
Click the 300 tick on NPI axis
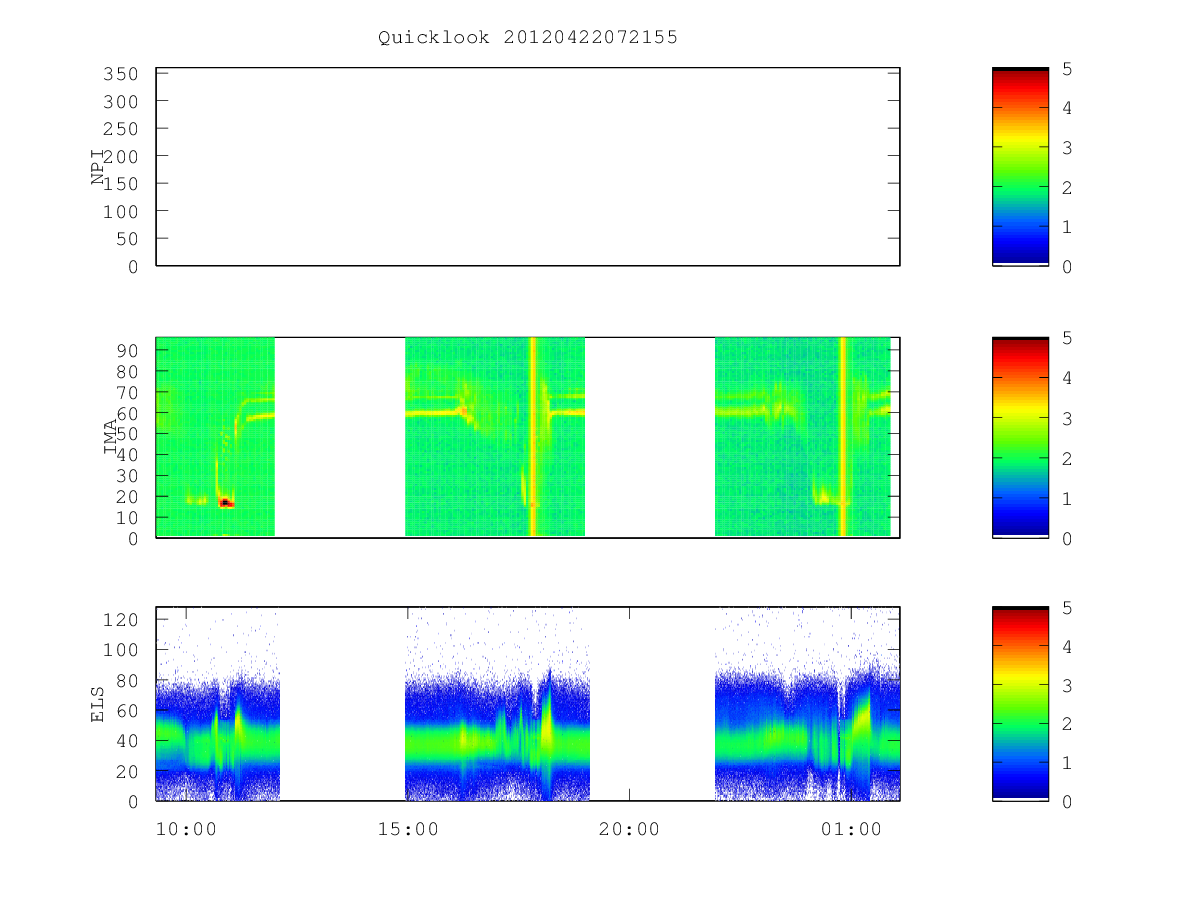[121, 102]
